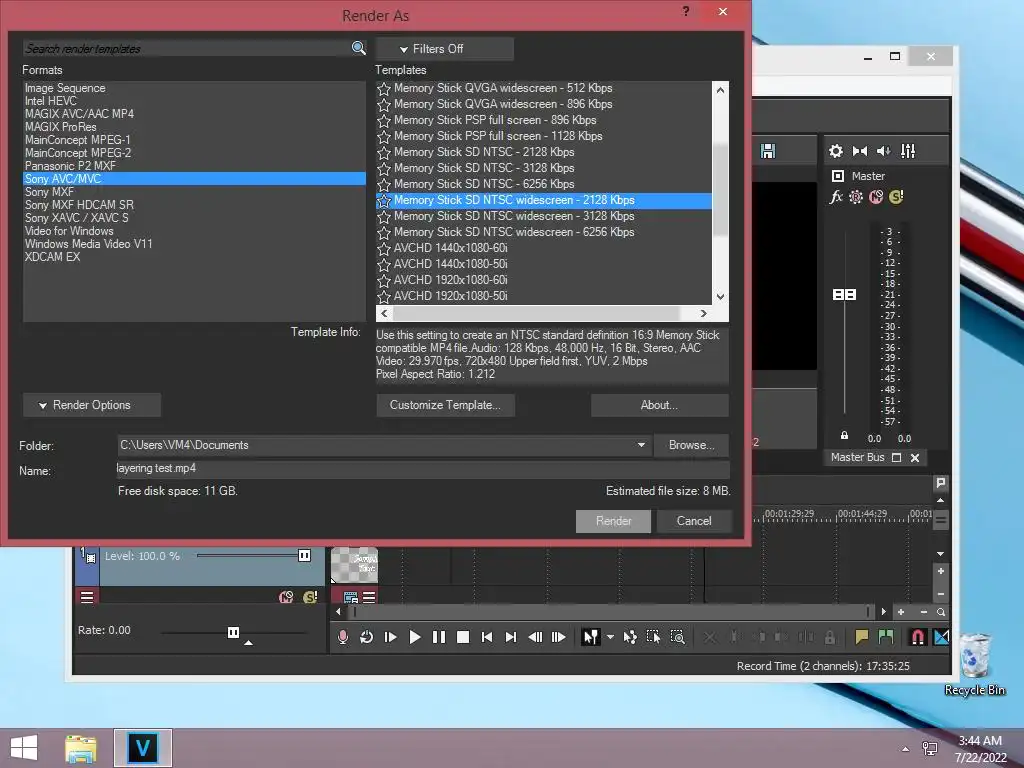Toggle star on Memory Stick SD NTSC widescreen 2128 Kbps
The height and width of the screenshot is (768, 1024).
click(384, 200)
